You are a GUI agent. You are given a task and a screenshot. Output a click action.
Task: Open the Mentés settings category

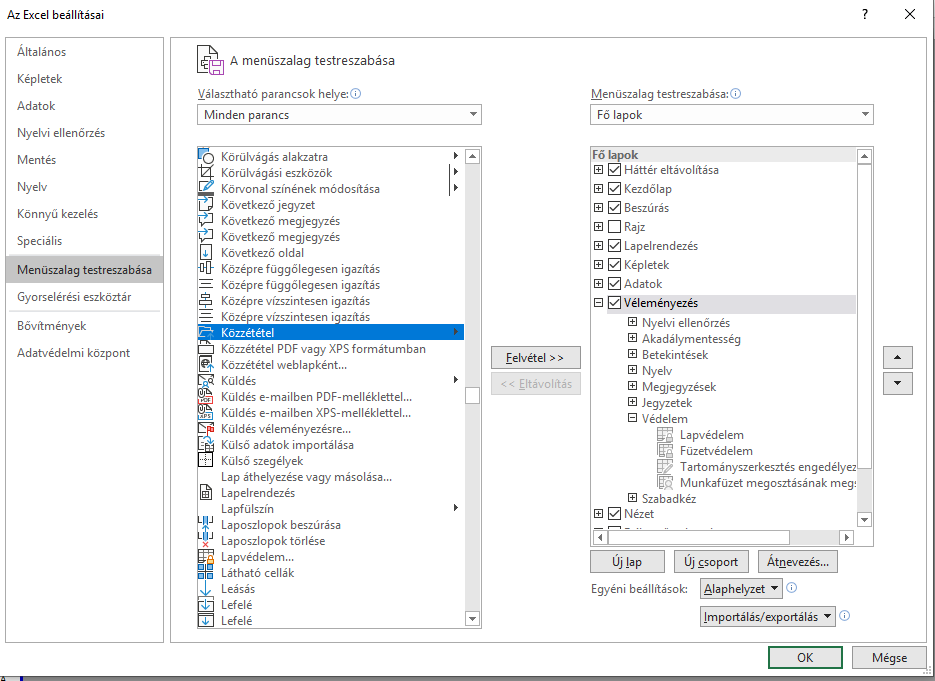point(84,160)
